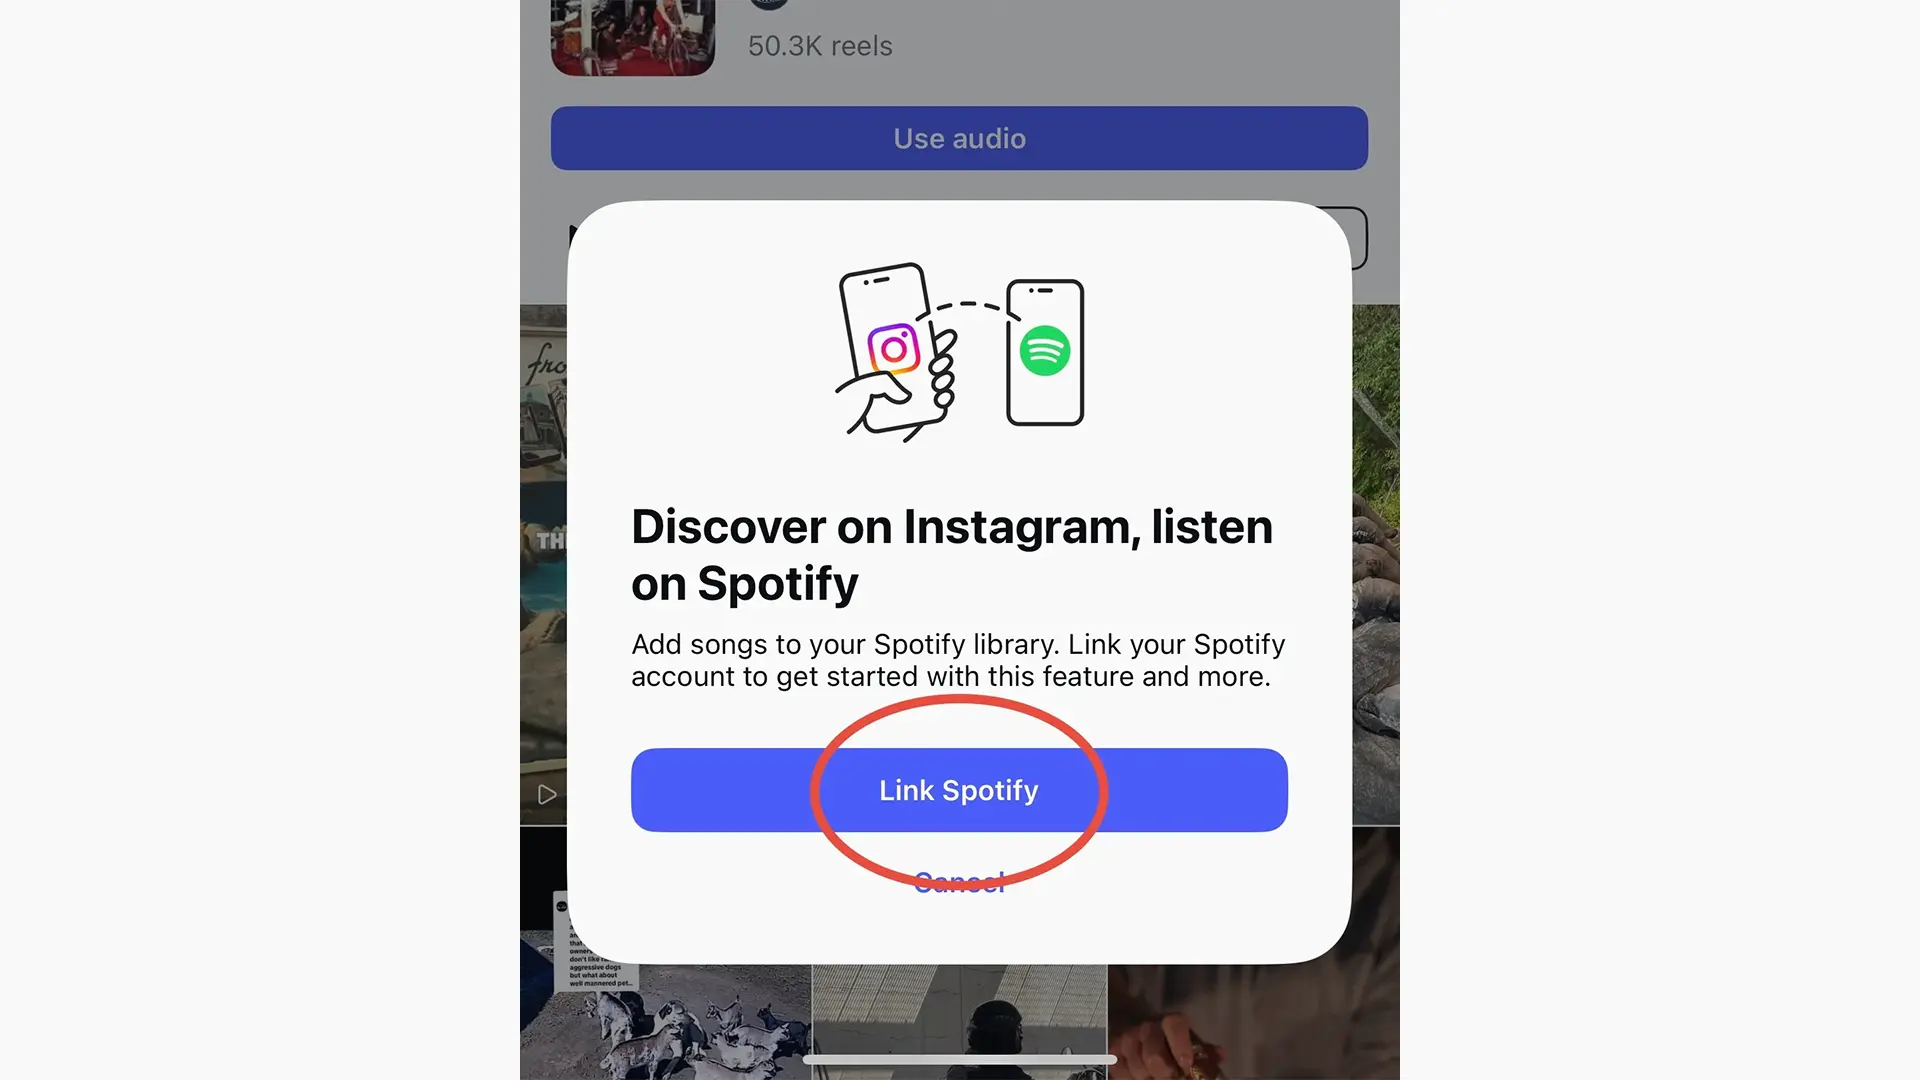Click the Link Spotify button
Viewport: 1920px width, 1080px height.
959,789
